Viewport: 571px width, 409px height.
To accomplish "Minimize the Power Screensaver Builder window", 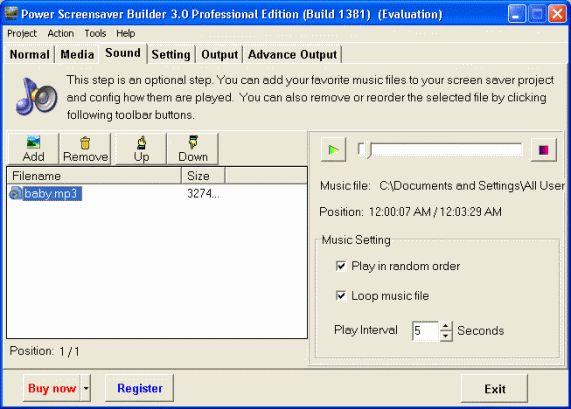I will (x=516, y=14).
